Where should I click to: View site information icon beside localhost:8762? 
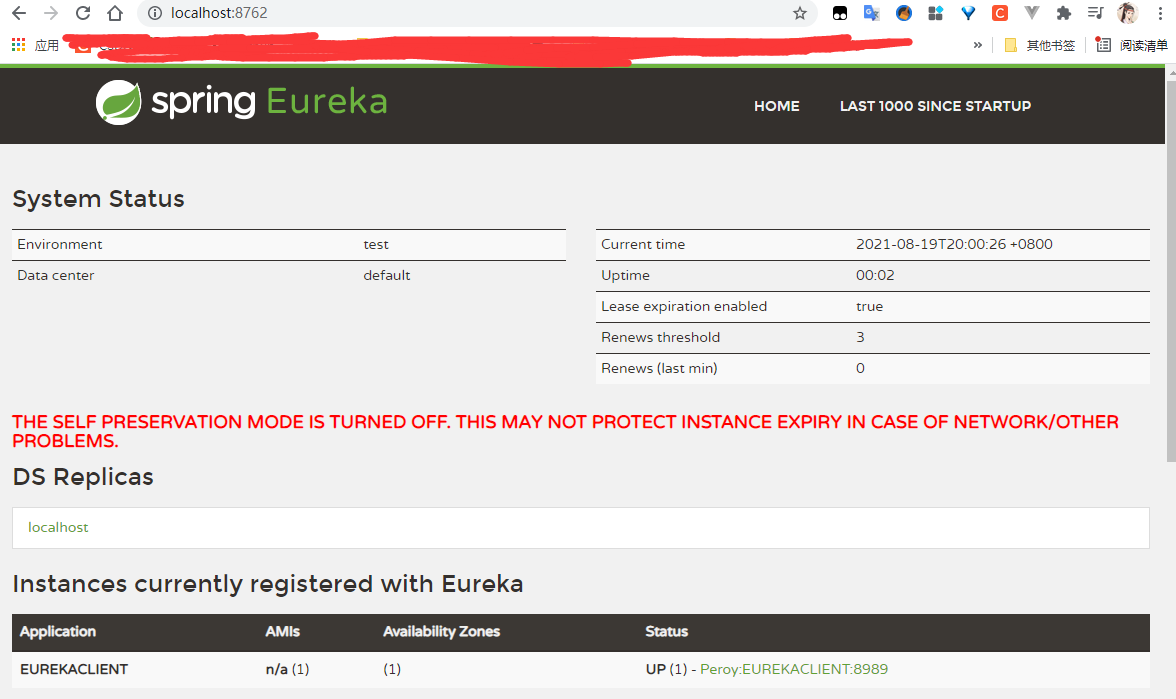tap(154, 13)
